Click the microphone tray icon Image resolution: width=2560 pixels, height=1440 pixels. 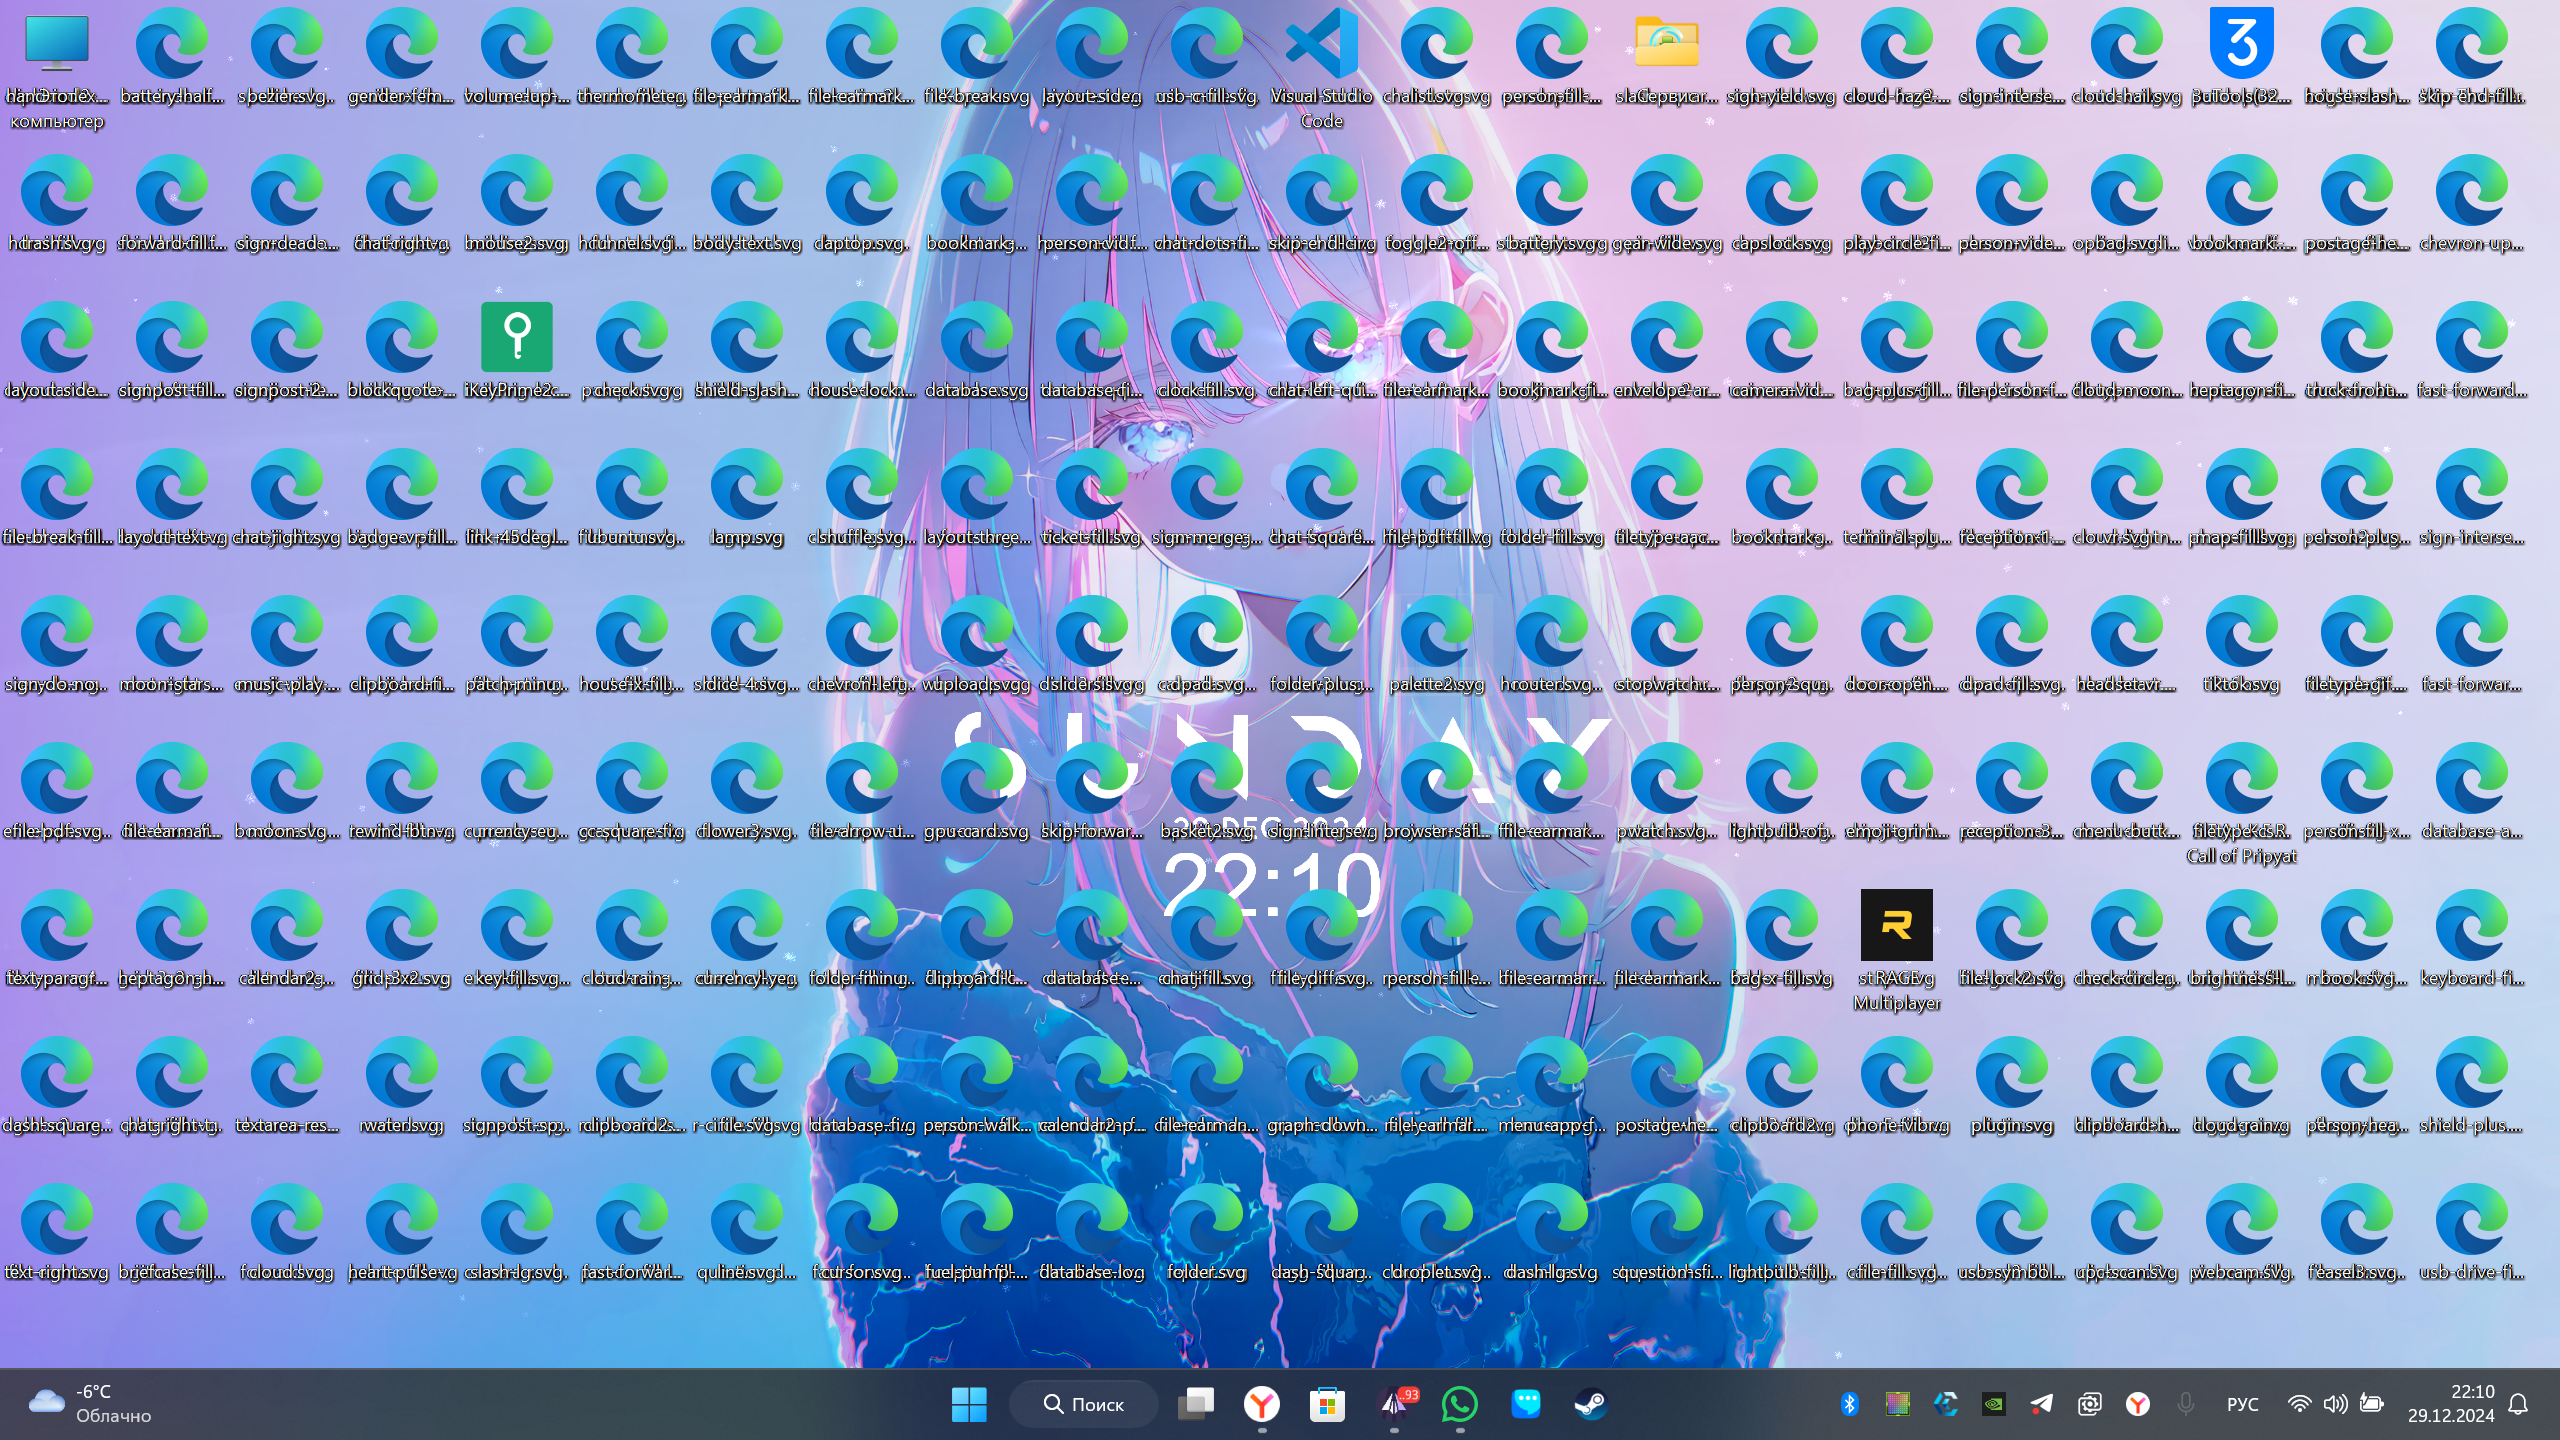(x=2186, y=1404)
